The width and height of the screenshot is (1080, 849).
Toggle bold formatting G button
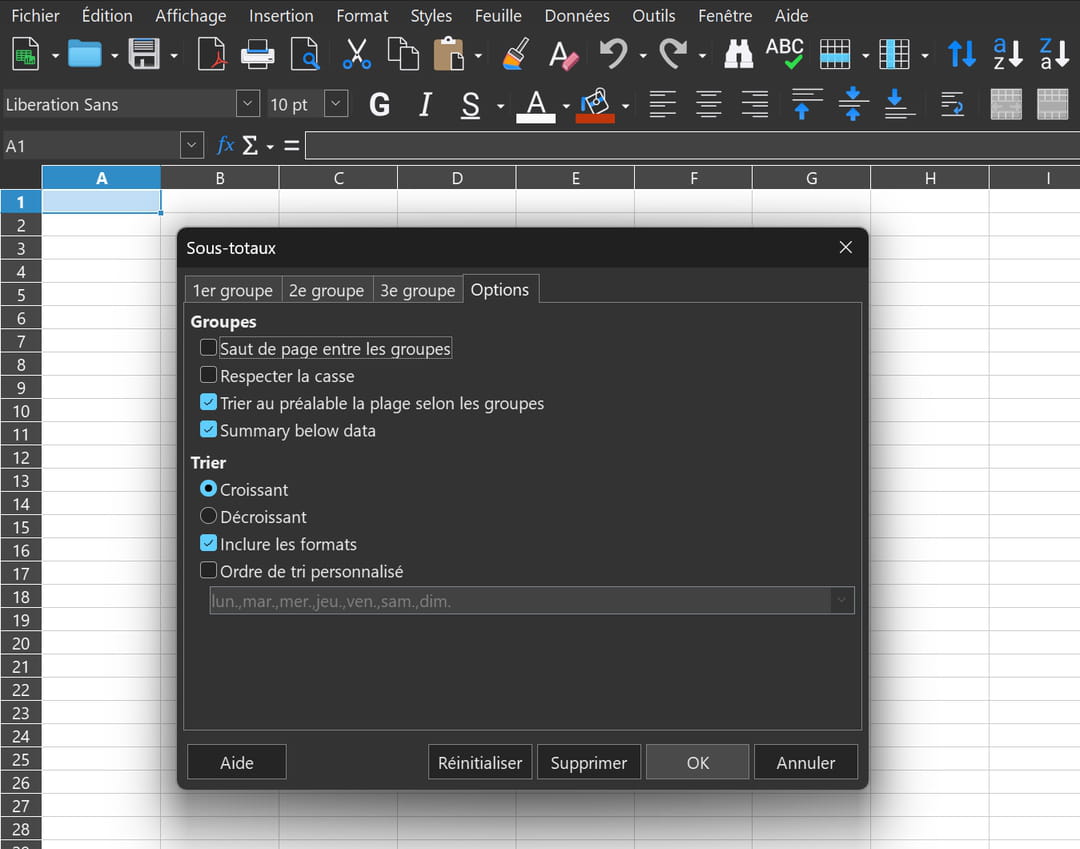click(x=379, y=104)
